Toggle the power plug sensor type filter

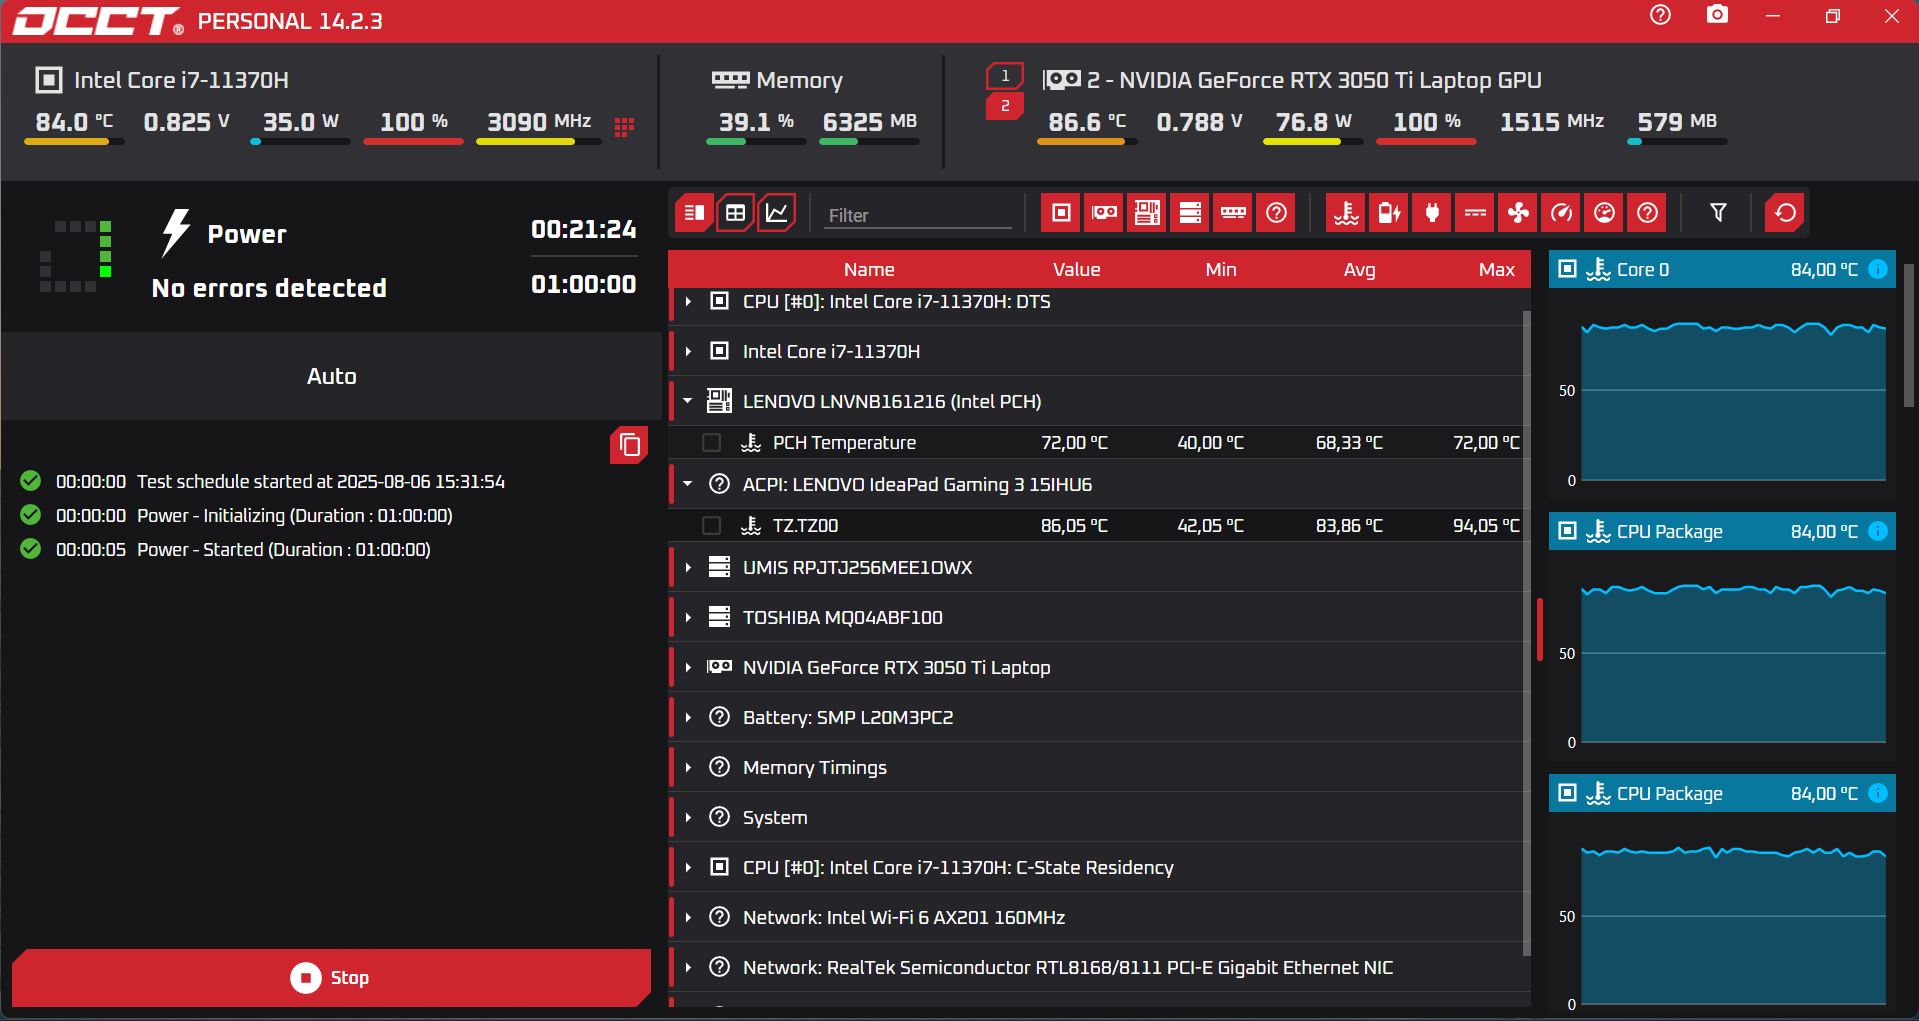click(x=1432, y=213)
